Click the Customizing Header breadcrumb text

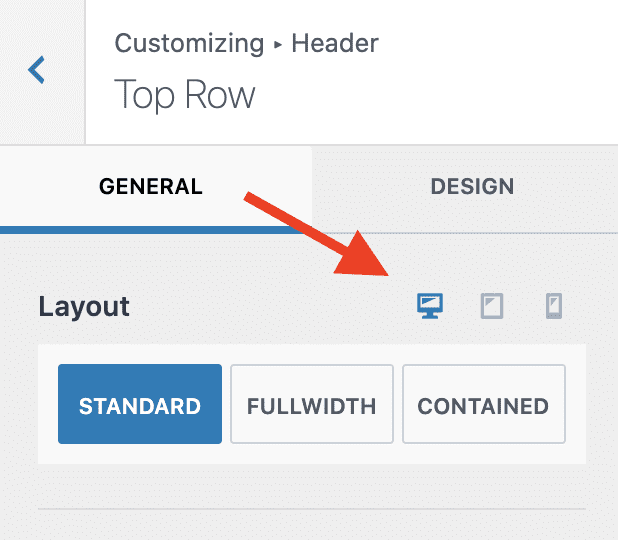click(x=246, y=43)
